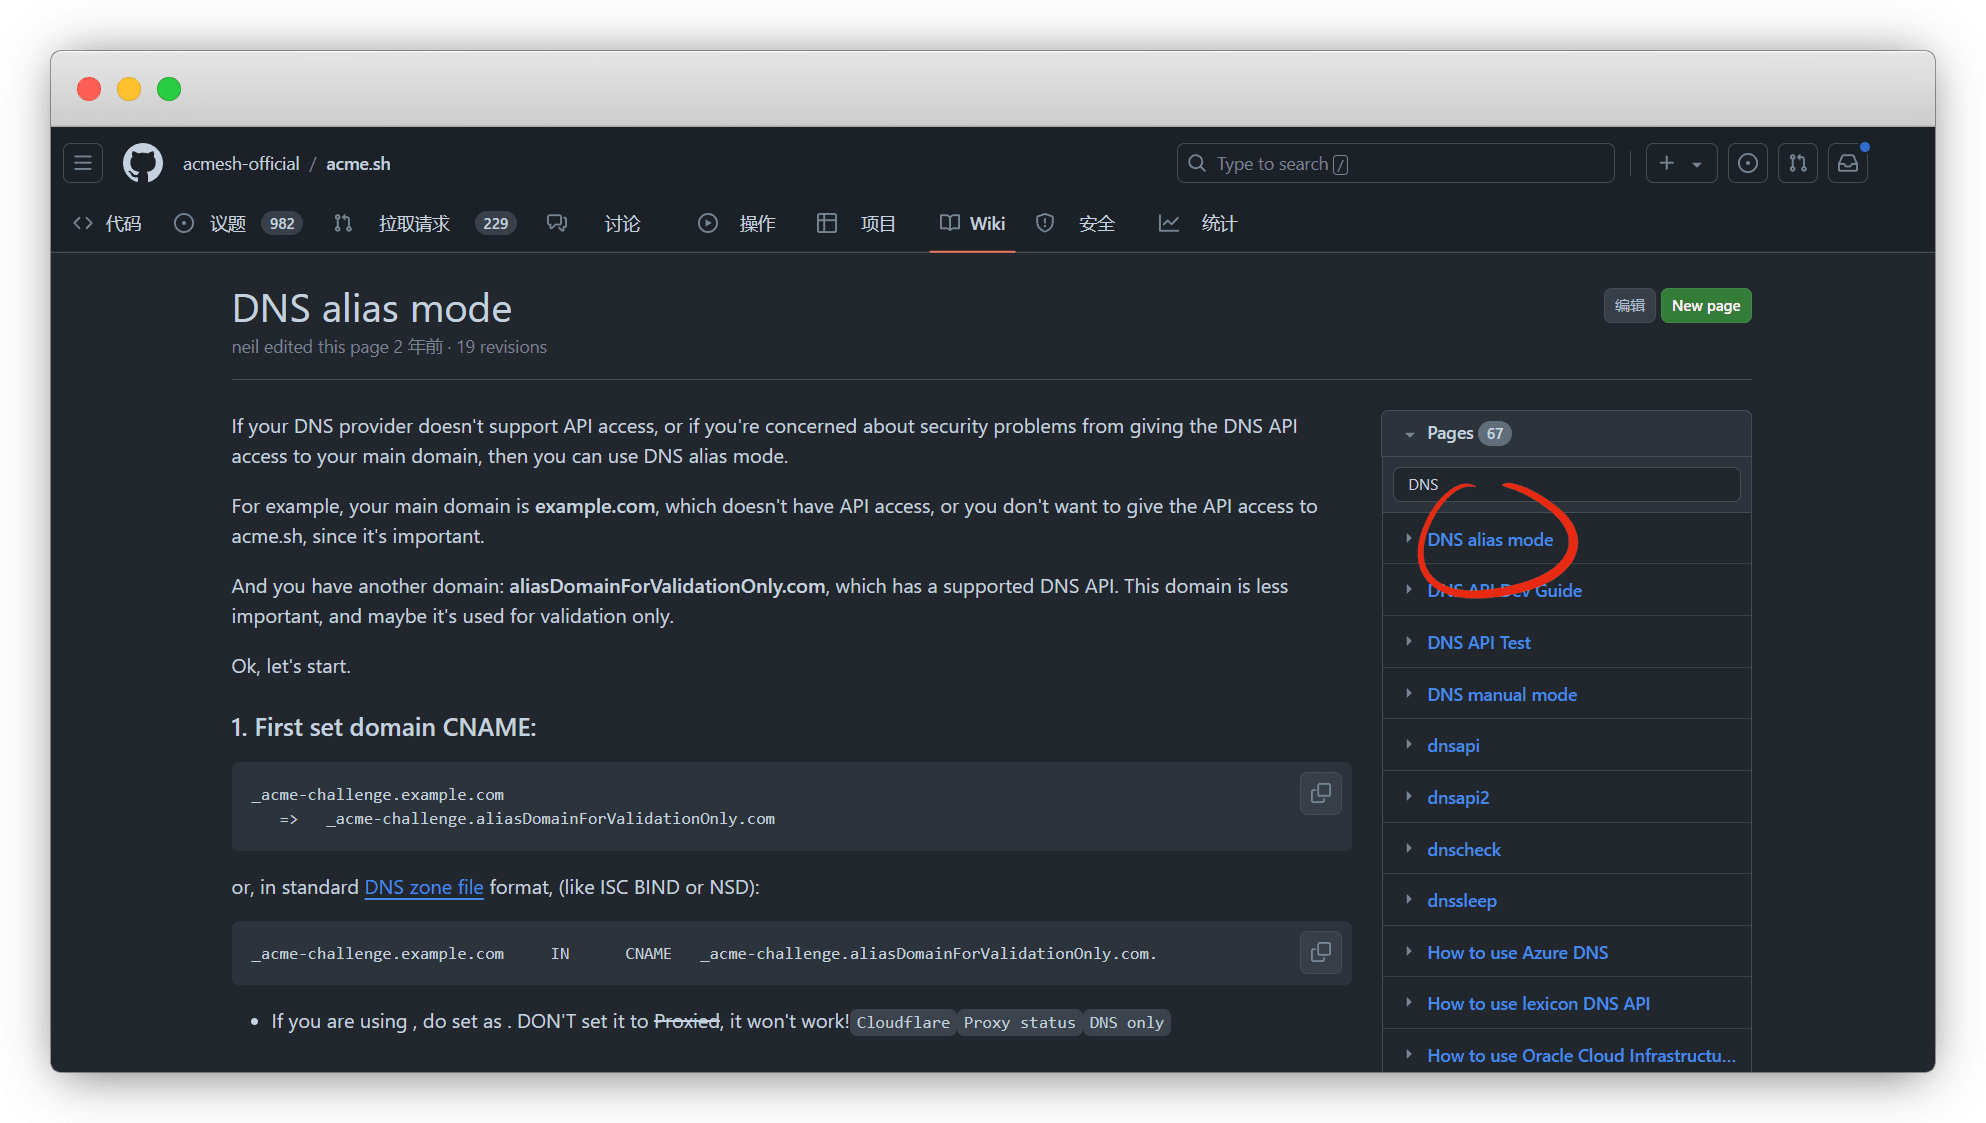Viewport: 1986px width, 1123px height.
Task: Open the notifications inbox icon
Action: (1847, 163)
